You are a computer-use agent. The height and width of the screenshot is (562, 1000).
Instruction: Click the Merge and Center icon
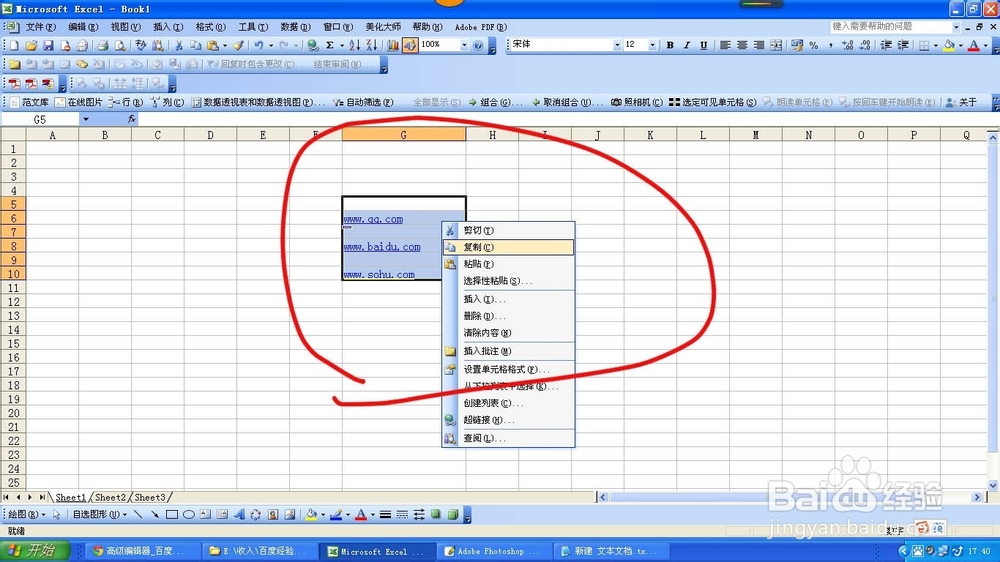click(776, 45)
